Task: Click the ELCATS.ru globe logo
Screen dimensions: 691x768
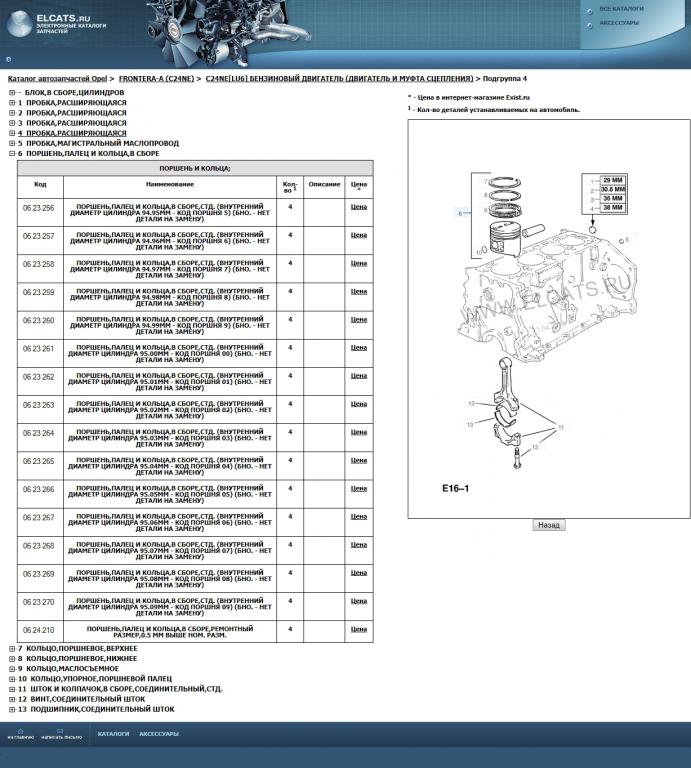Action: tap(20, 24)
